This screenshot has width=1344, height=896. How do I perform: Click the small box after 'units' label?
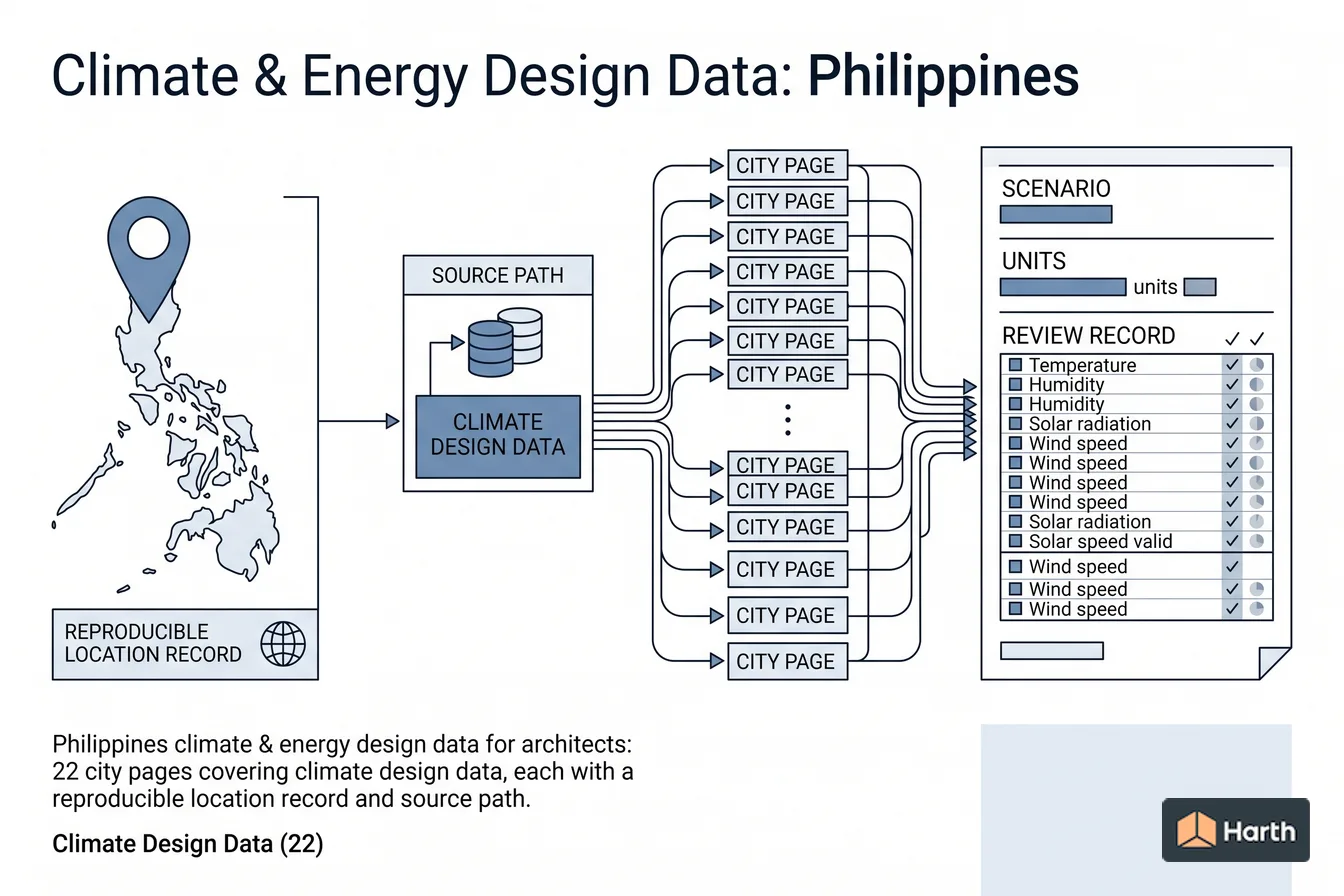tap(1200, 287)
